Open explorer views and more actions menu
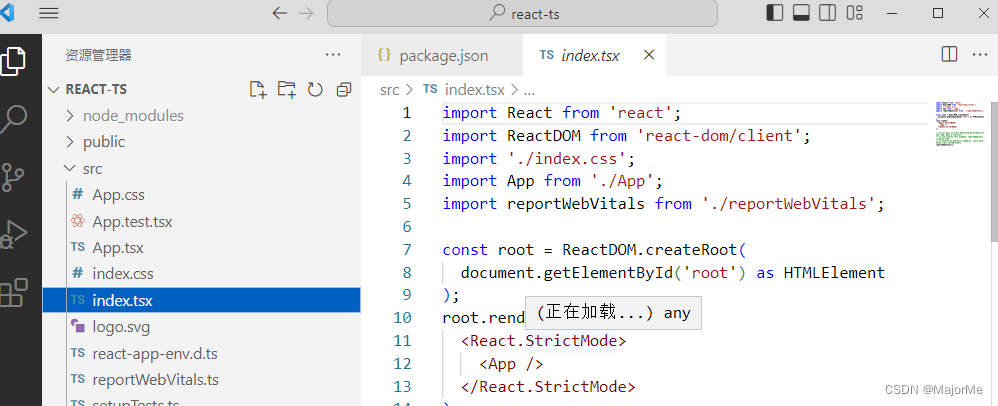The width and height of the screenshot is (998, 406). pyautogui.click(x=333, y=55)
